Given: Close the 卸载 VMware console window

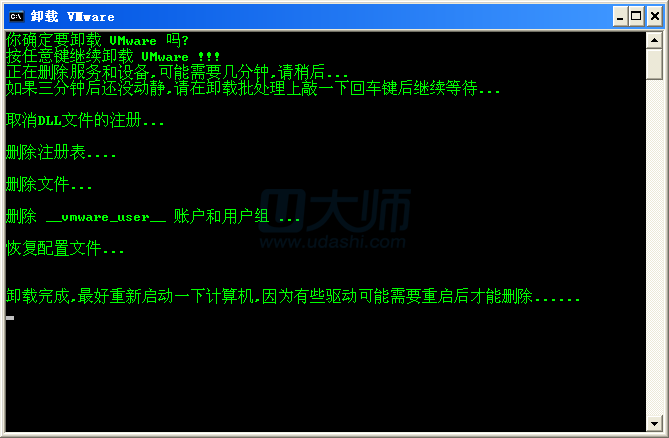Looking at the screenshot, I should pos(654,17).
